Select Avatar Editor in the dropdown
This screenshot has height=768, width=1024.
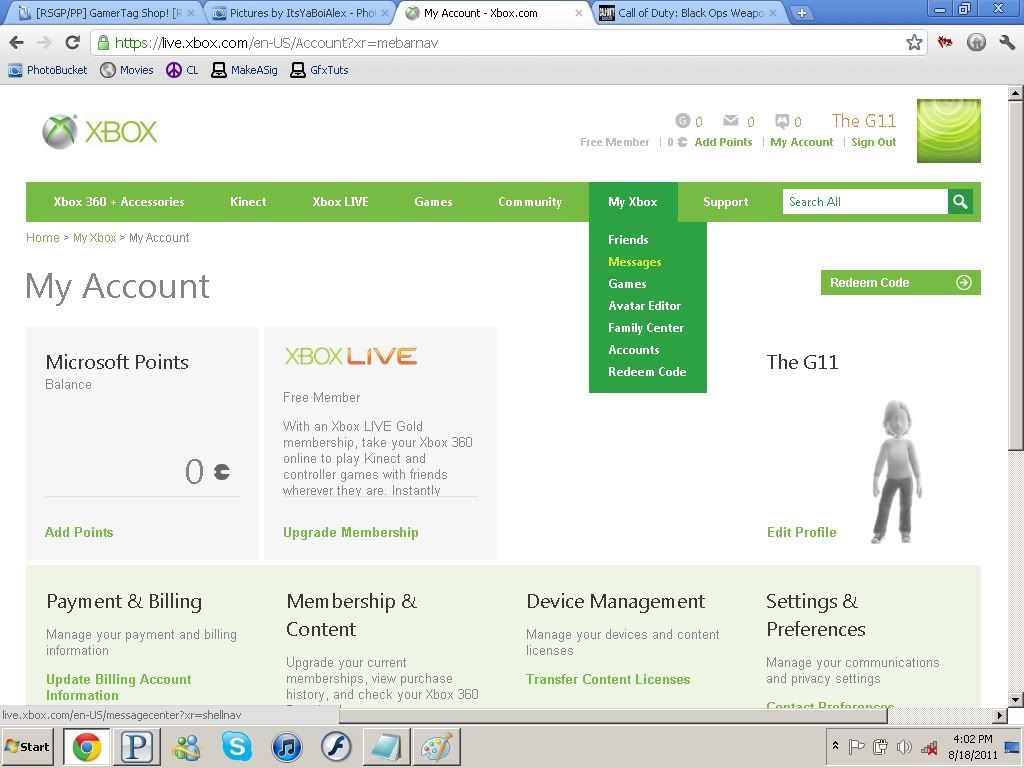click(x=645, y=306)
